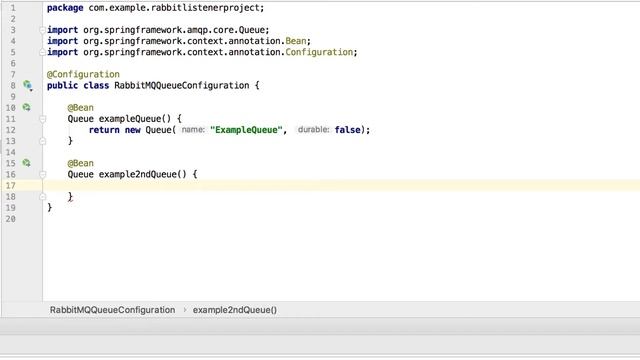Click line number 20 in the gutter

11,219
